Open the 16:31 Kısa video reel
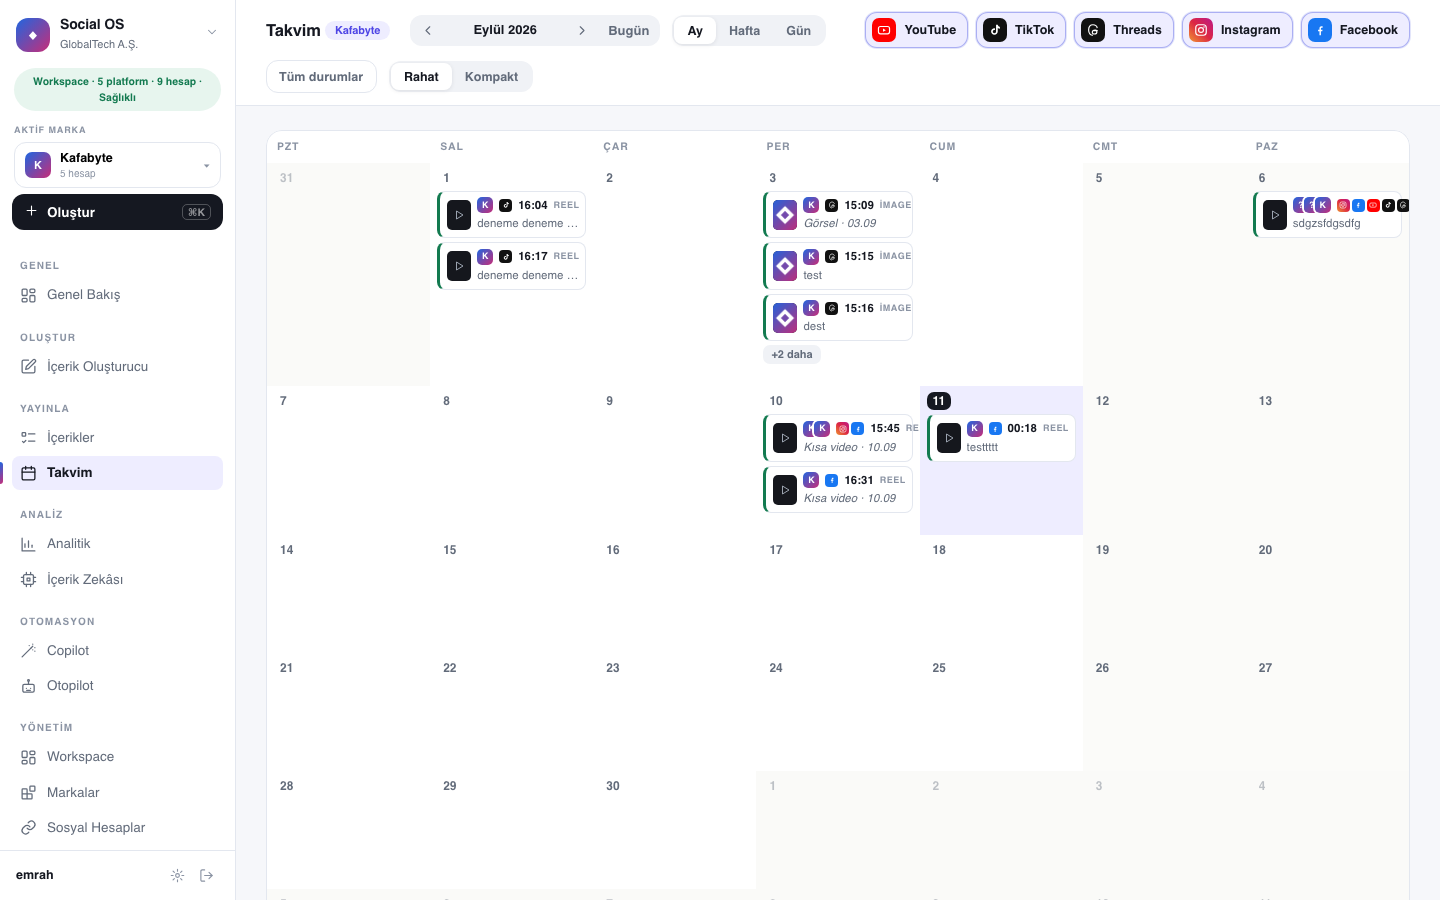The height and width of the screenshot is (900, 1440). (838, 489)
